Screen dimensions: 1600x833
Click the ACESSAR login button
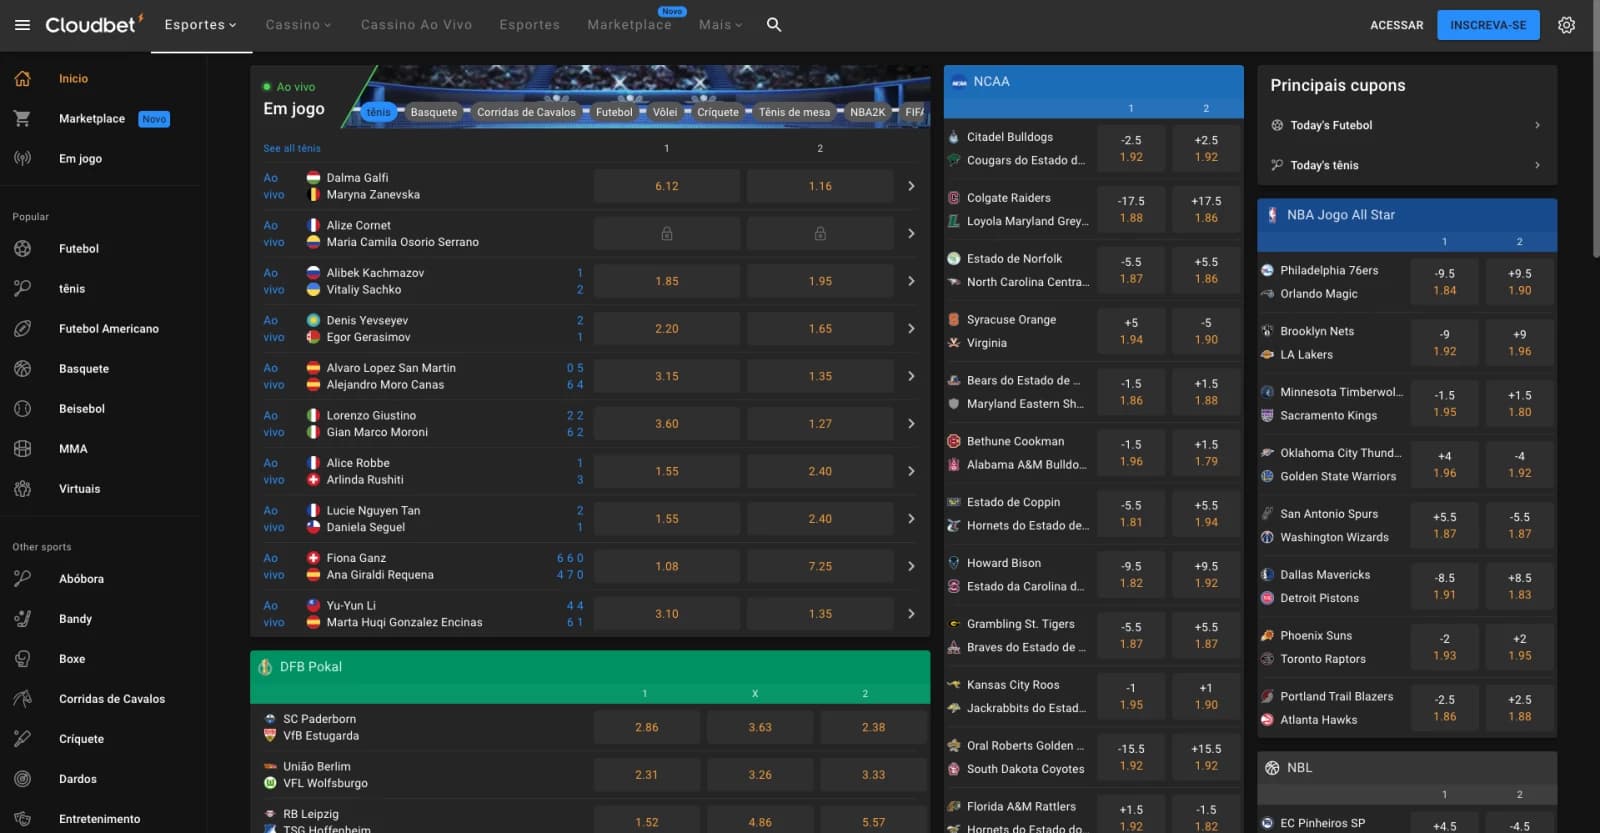1396,25
